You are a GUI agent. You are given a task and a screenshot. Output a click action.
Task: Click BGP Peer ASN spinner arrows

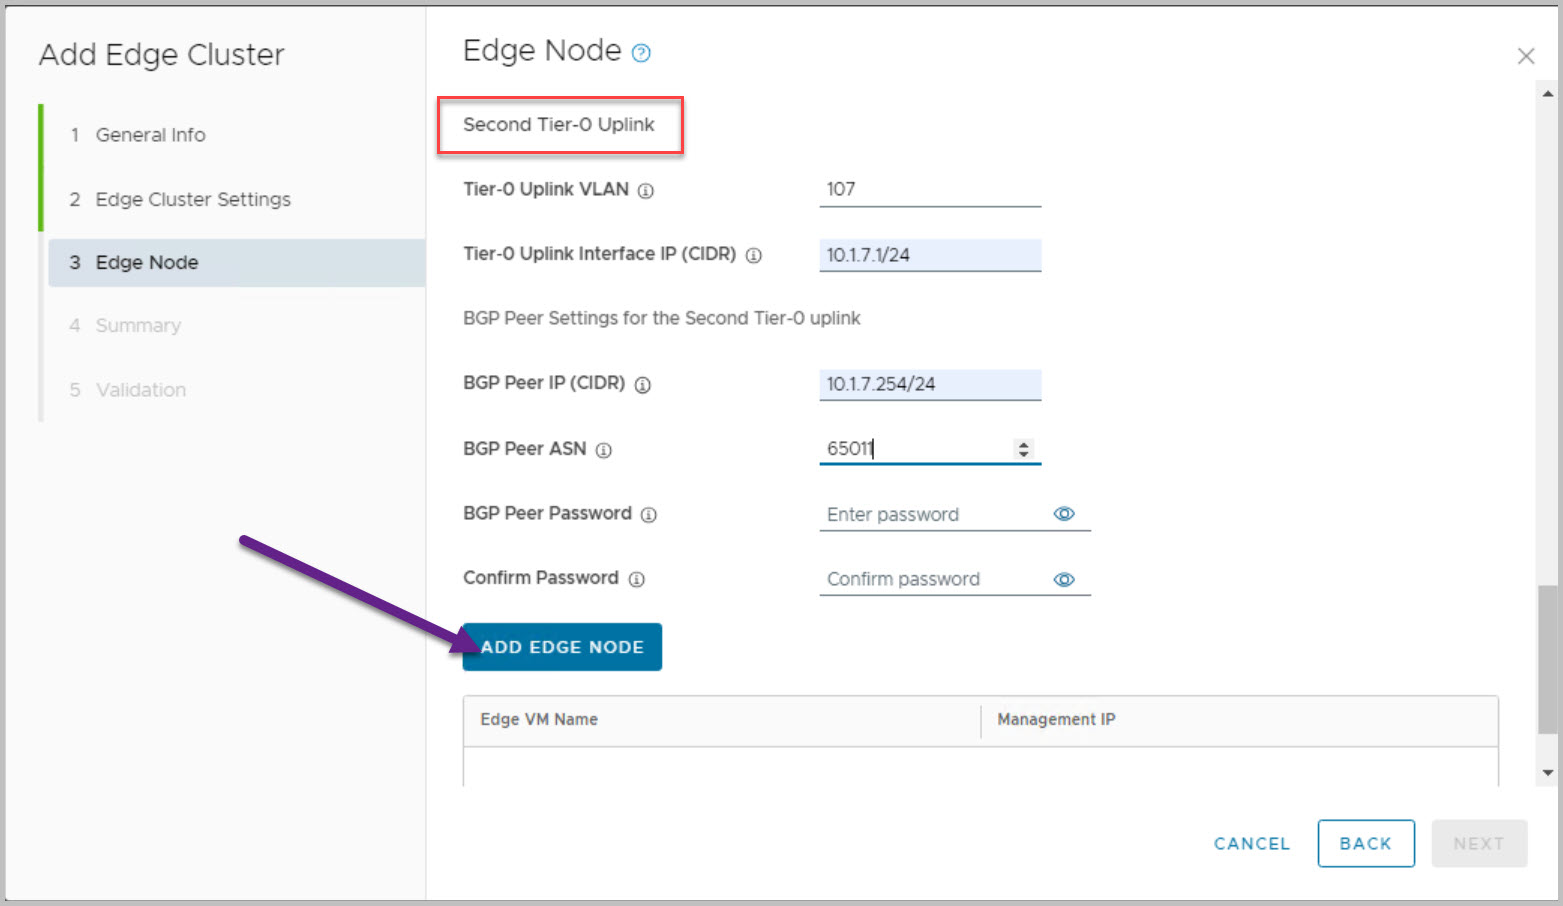point(1023,449)
